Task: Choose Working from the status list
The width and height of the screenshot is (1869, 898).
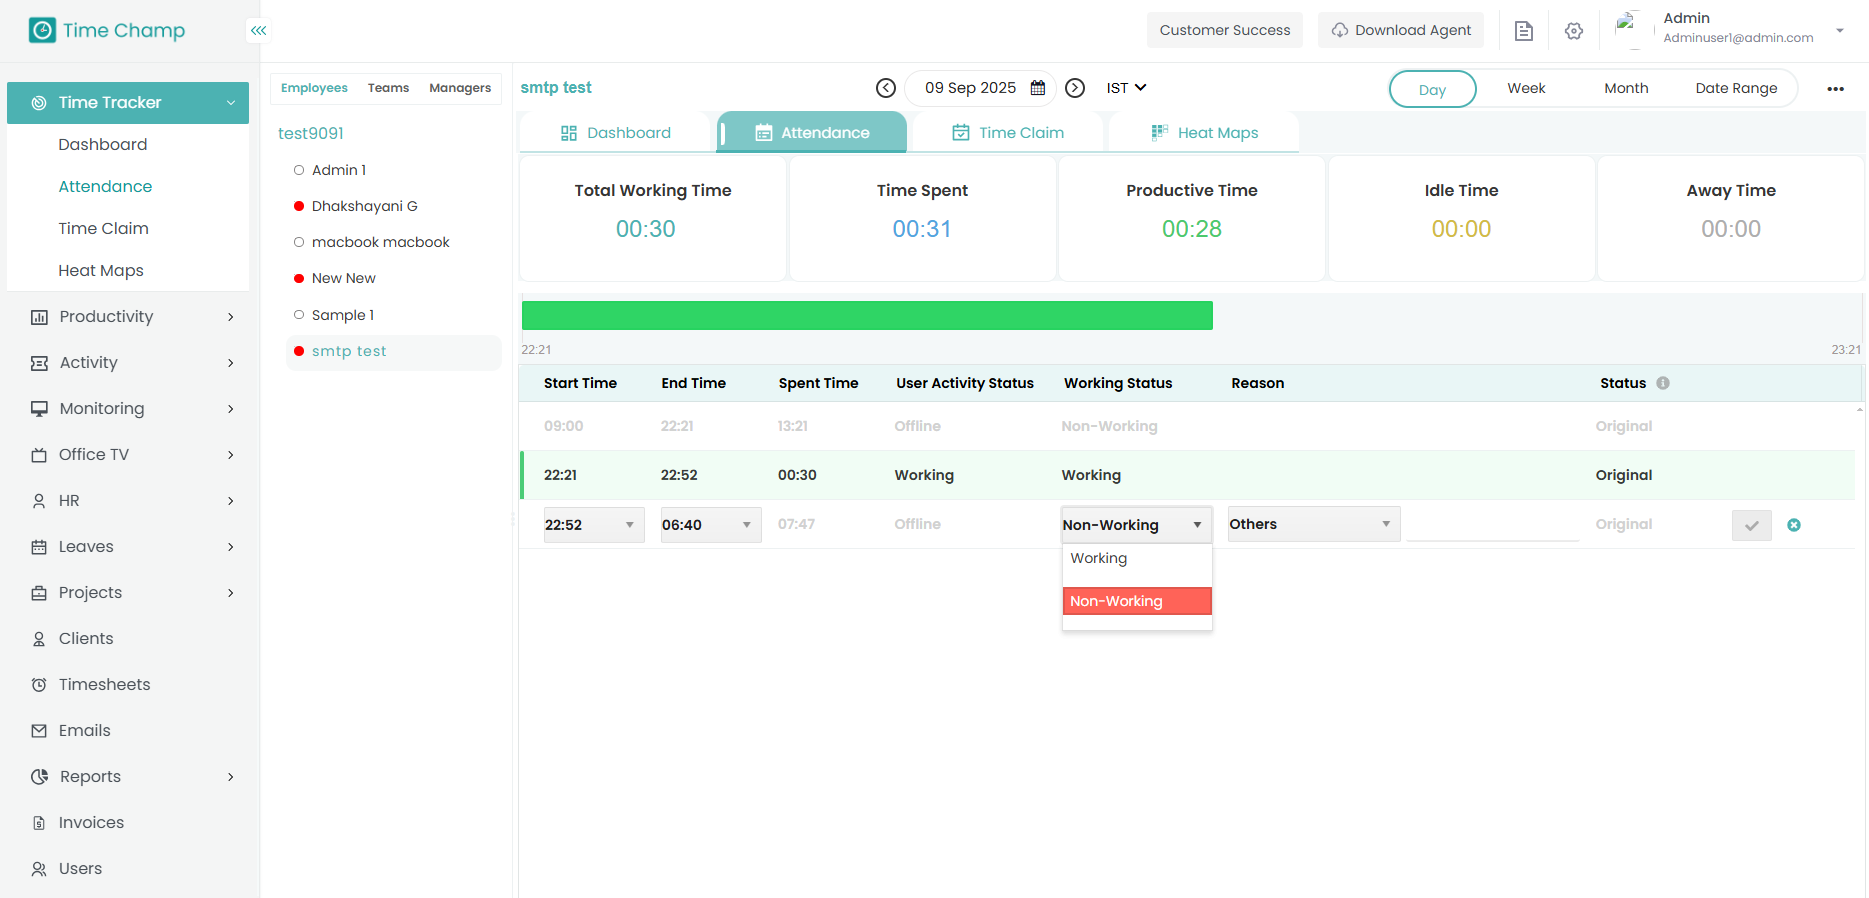Action: click(x=1137, y=558)
